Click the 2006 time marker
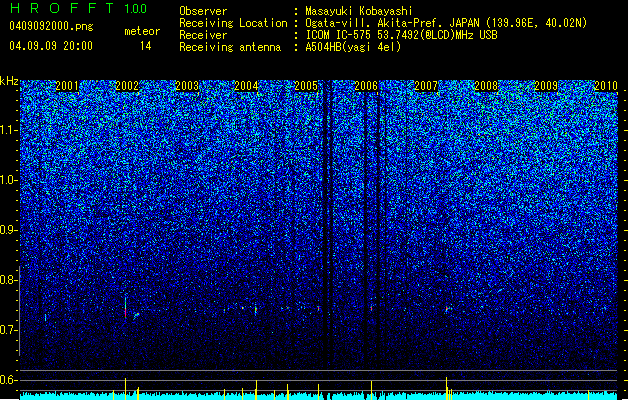629x400 pixels. [x=366, y=86]
